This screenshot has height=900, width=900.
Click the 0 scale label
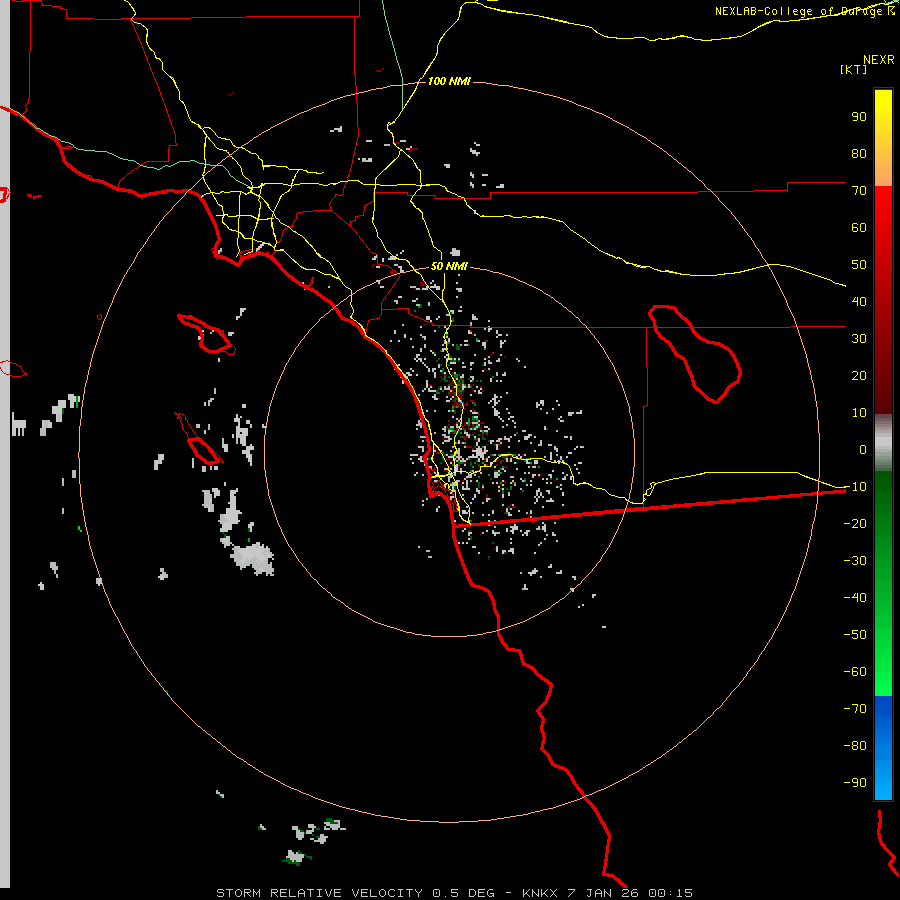pyautogui.click(x=863, y=449)
